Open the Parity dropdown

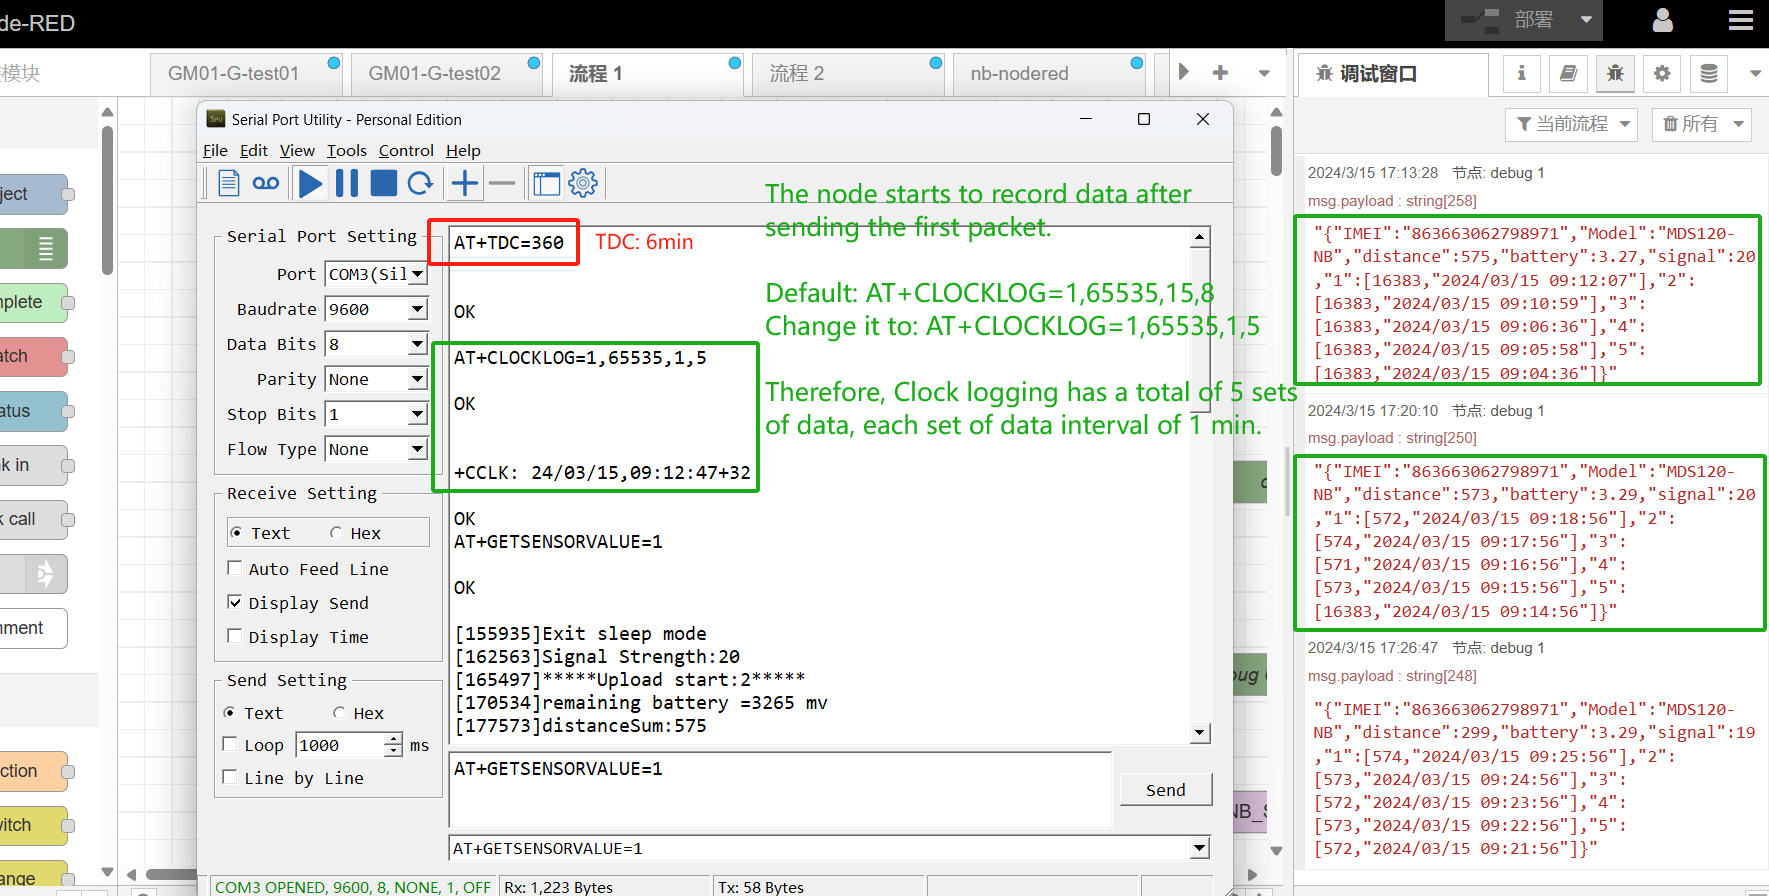[x=417, y=379]
